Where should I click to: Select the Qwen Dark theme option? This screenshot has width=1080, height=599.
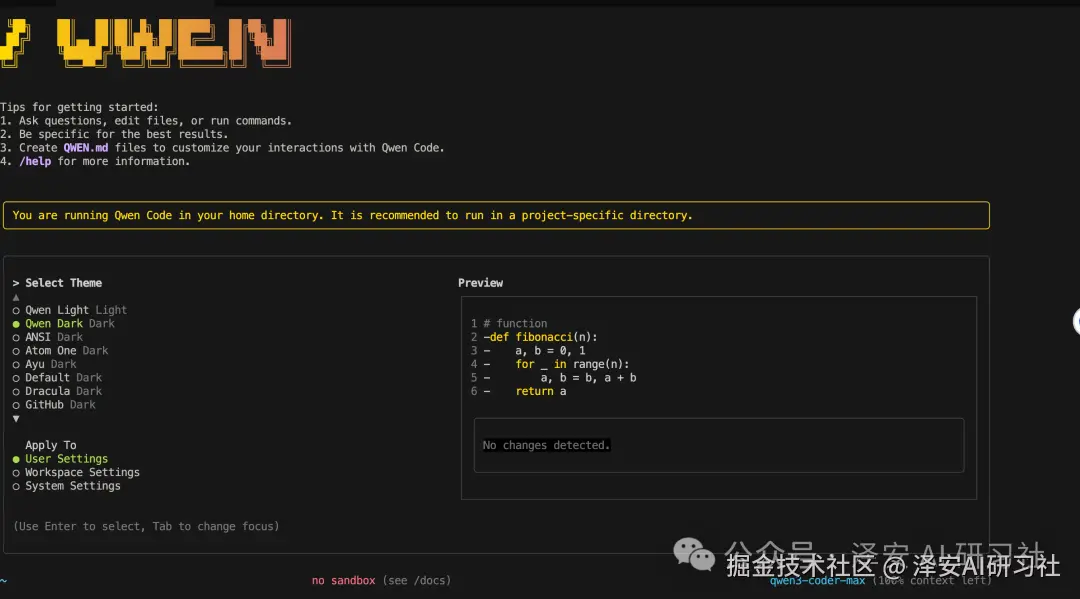tap(63, 324)
